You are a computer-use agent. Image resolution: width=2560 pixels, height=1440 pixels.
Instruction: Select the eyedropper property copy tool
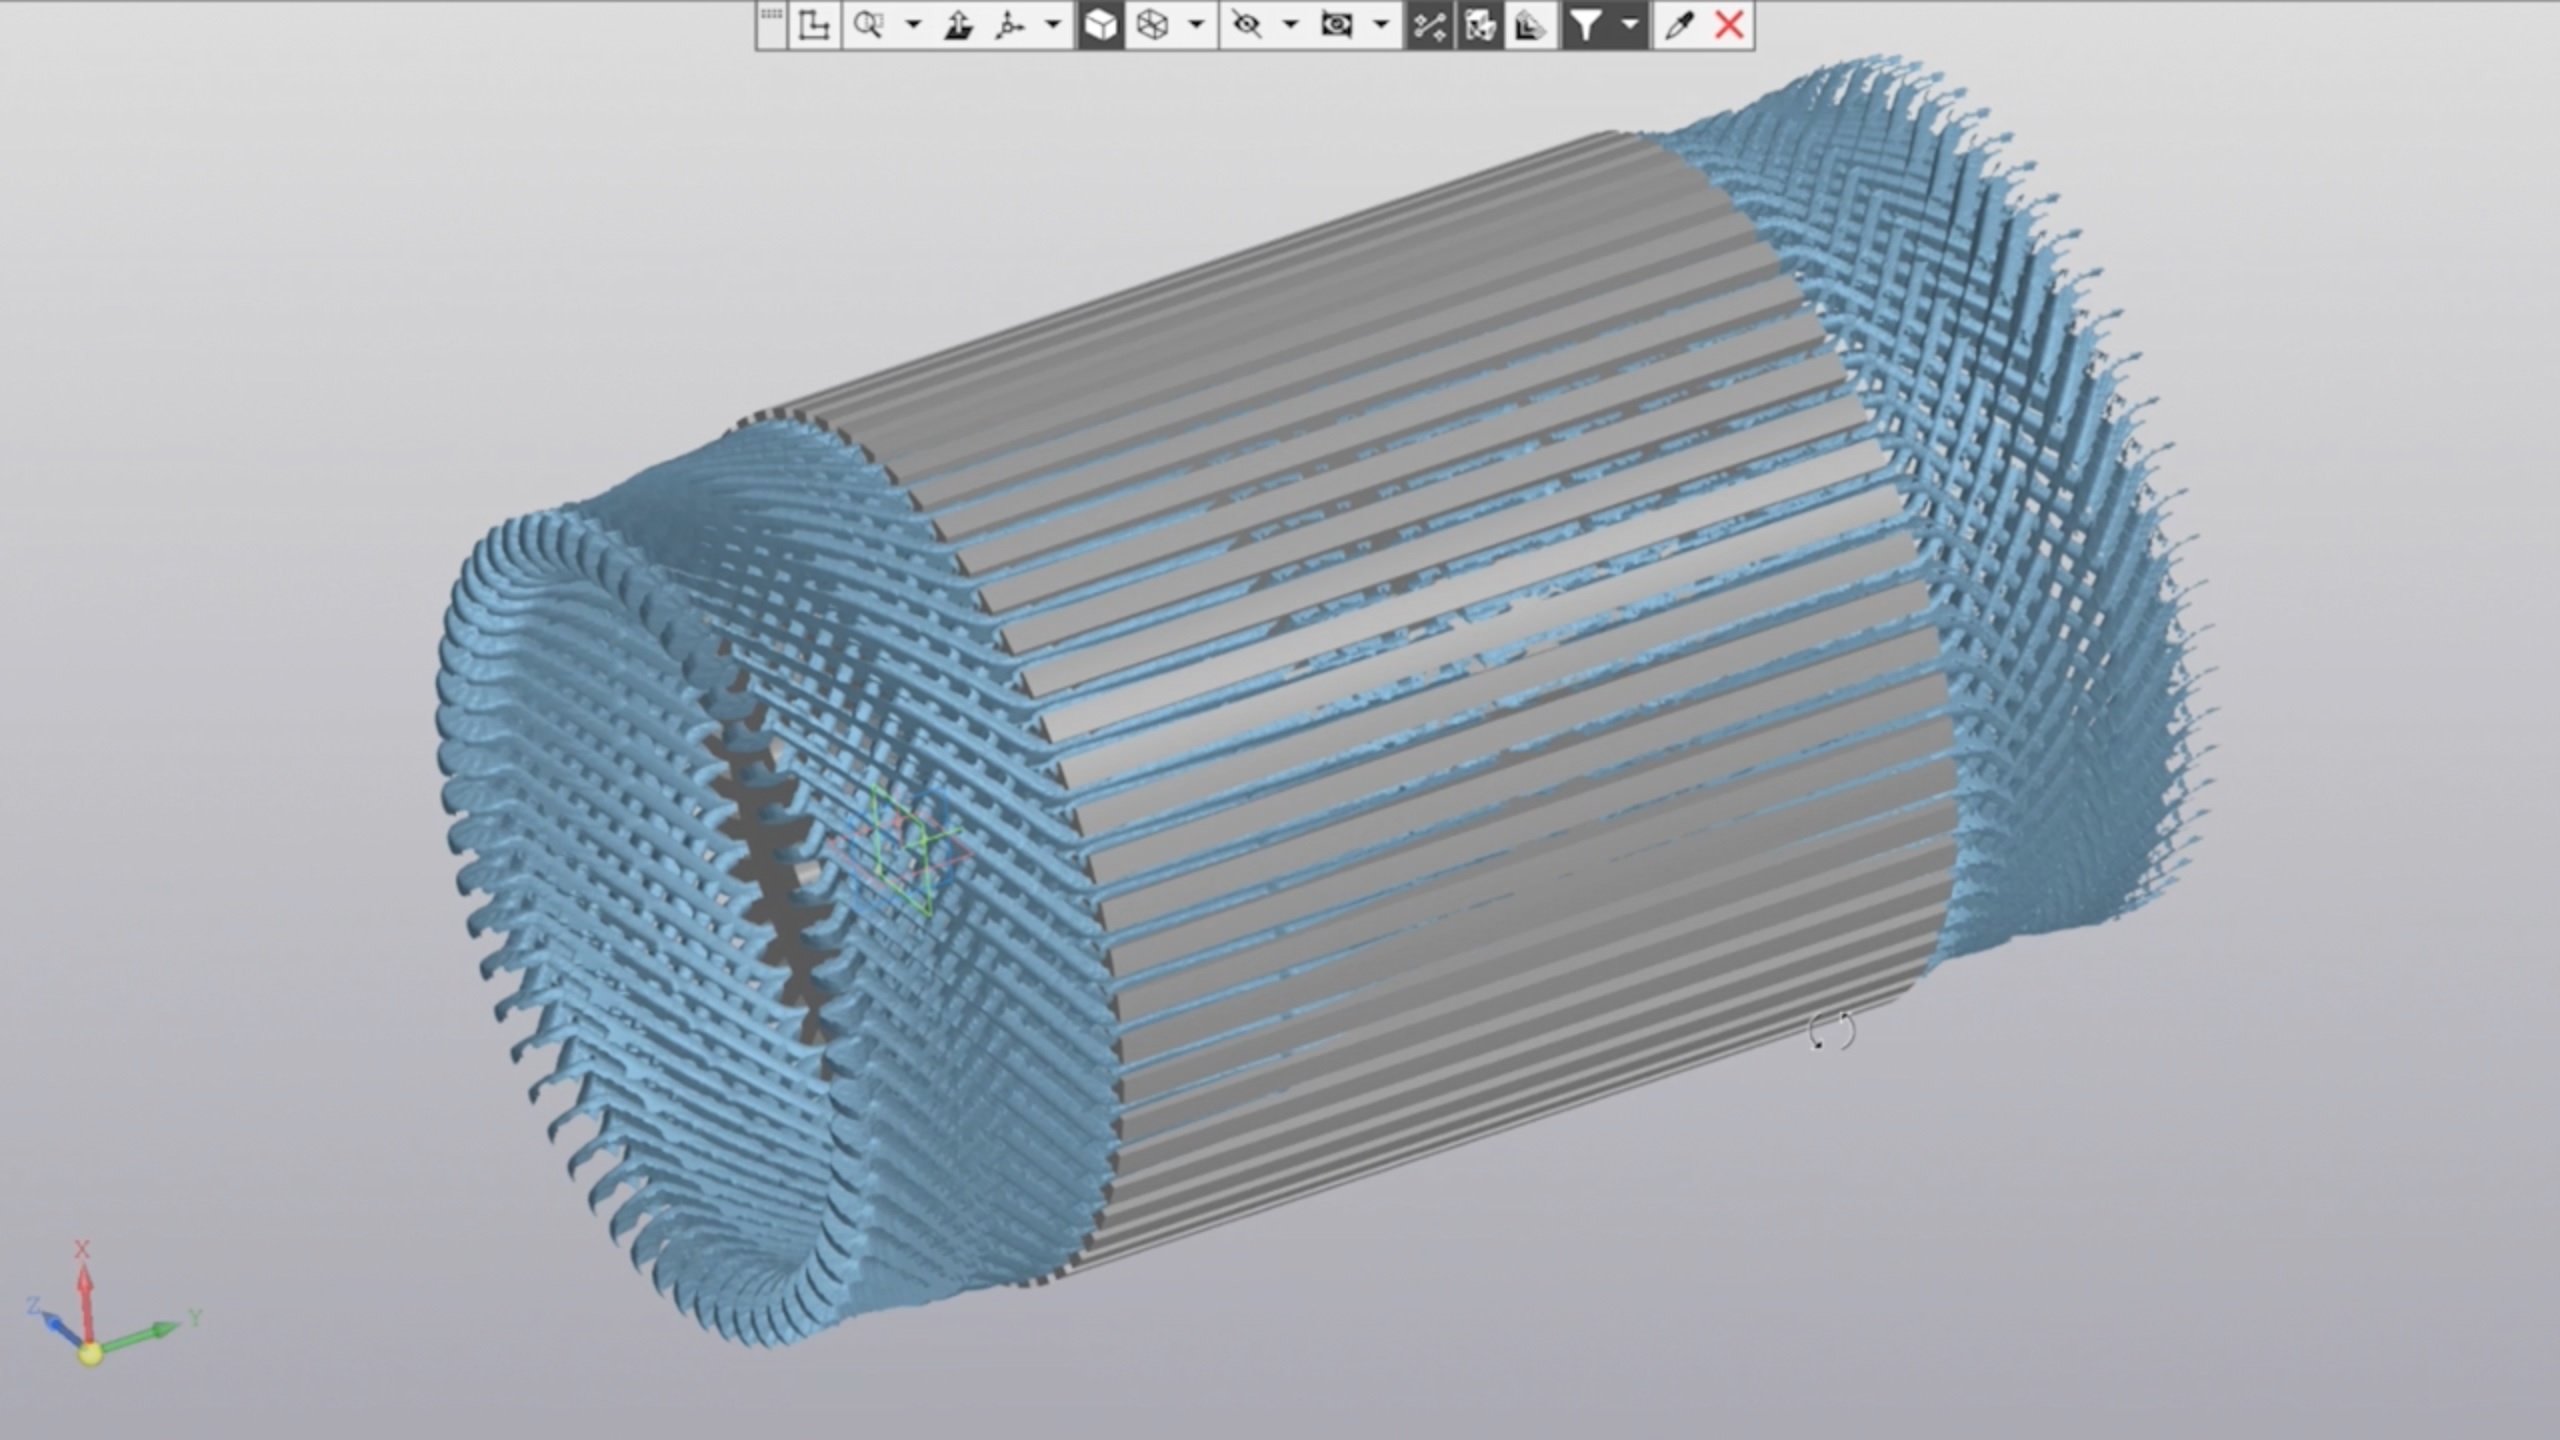(x=1679, y=25)
